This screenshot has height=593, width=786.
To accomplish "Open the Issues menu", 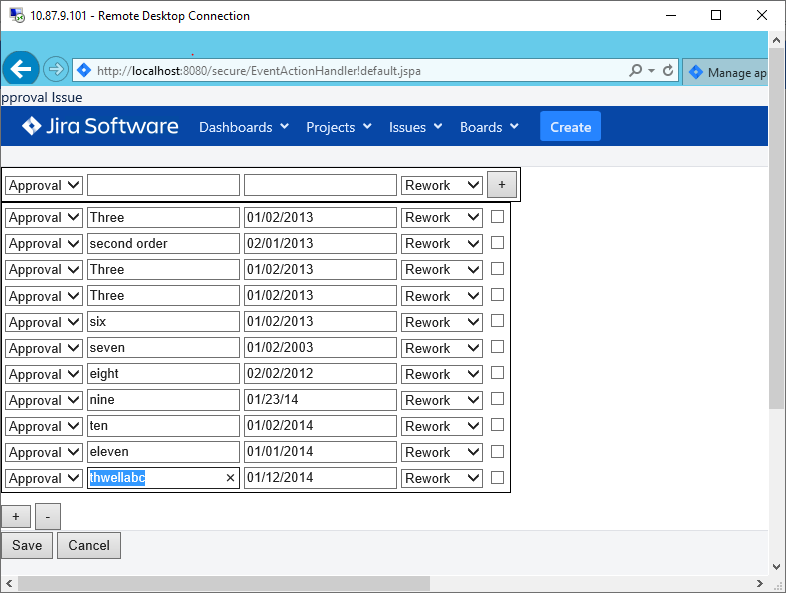I will point(415,127).
